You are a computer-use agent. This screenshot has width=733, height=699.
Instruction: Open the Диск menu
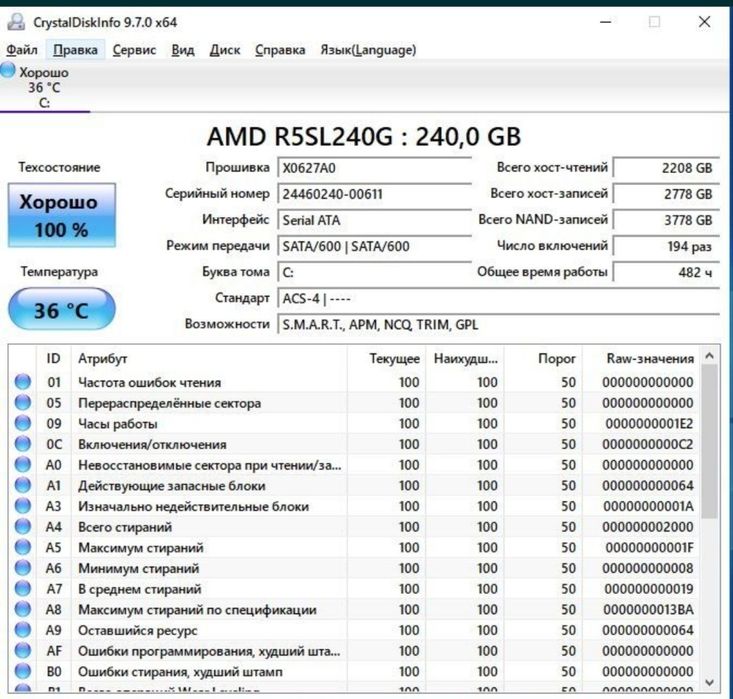click(x=225, y=50)
